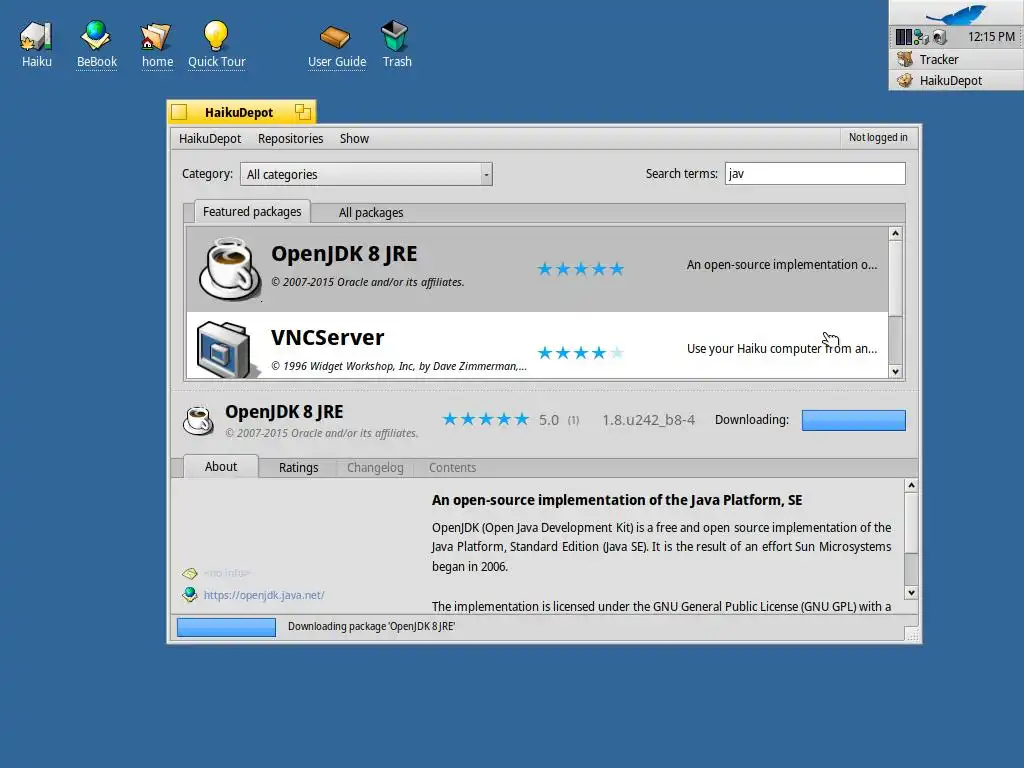Open the Repositories menu
This screenshot has height=768, width=1024.
pos(291,138)
